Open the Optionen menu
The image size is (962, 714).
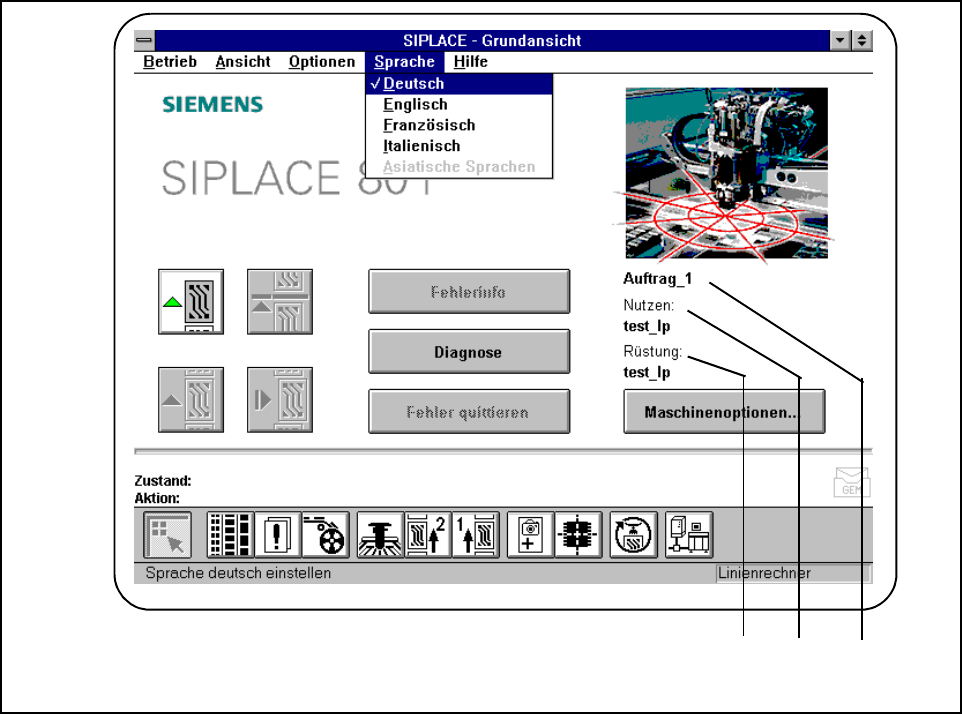[322, 62]
